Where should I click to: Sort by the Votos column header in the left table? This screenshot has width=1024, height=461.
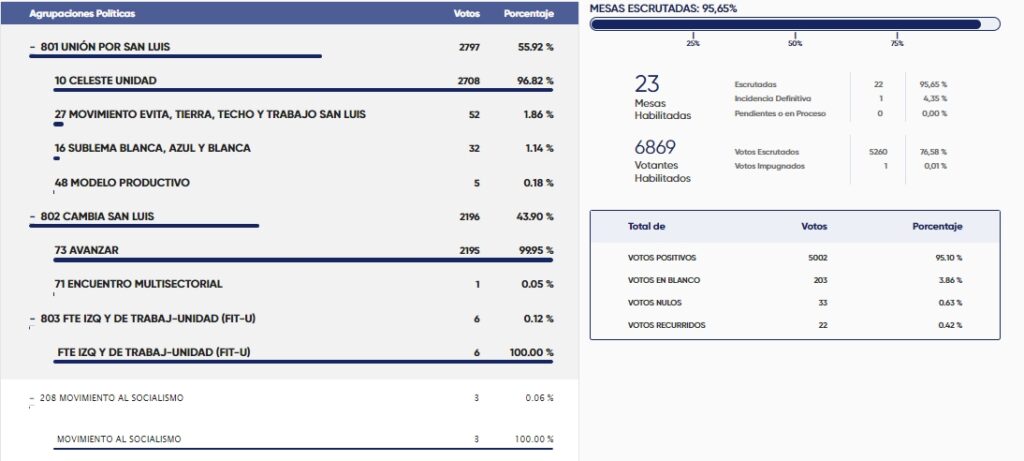click(466, 15)
